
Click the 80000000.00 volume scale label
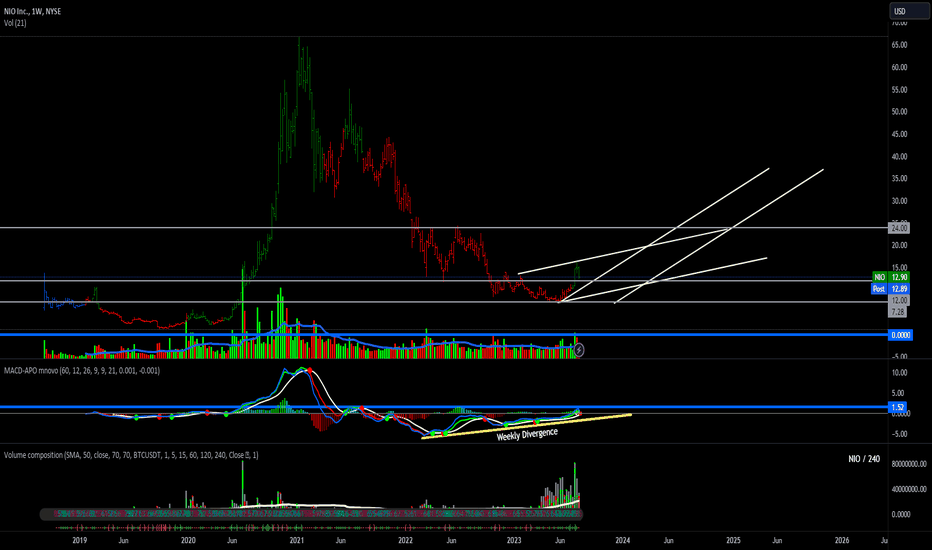(908, 464)
